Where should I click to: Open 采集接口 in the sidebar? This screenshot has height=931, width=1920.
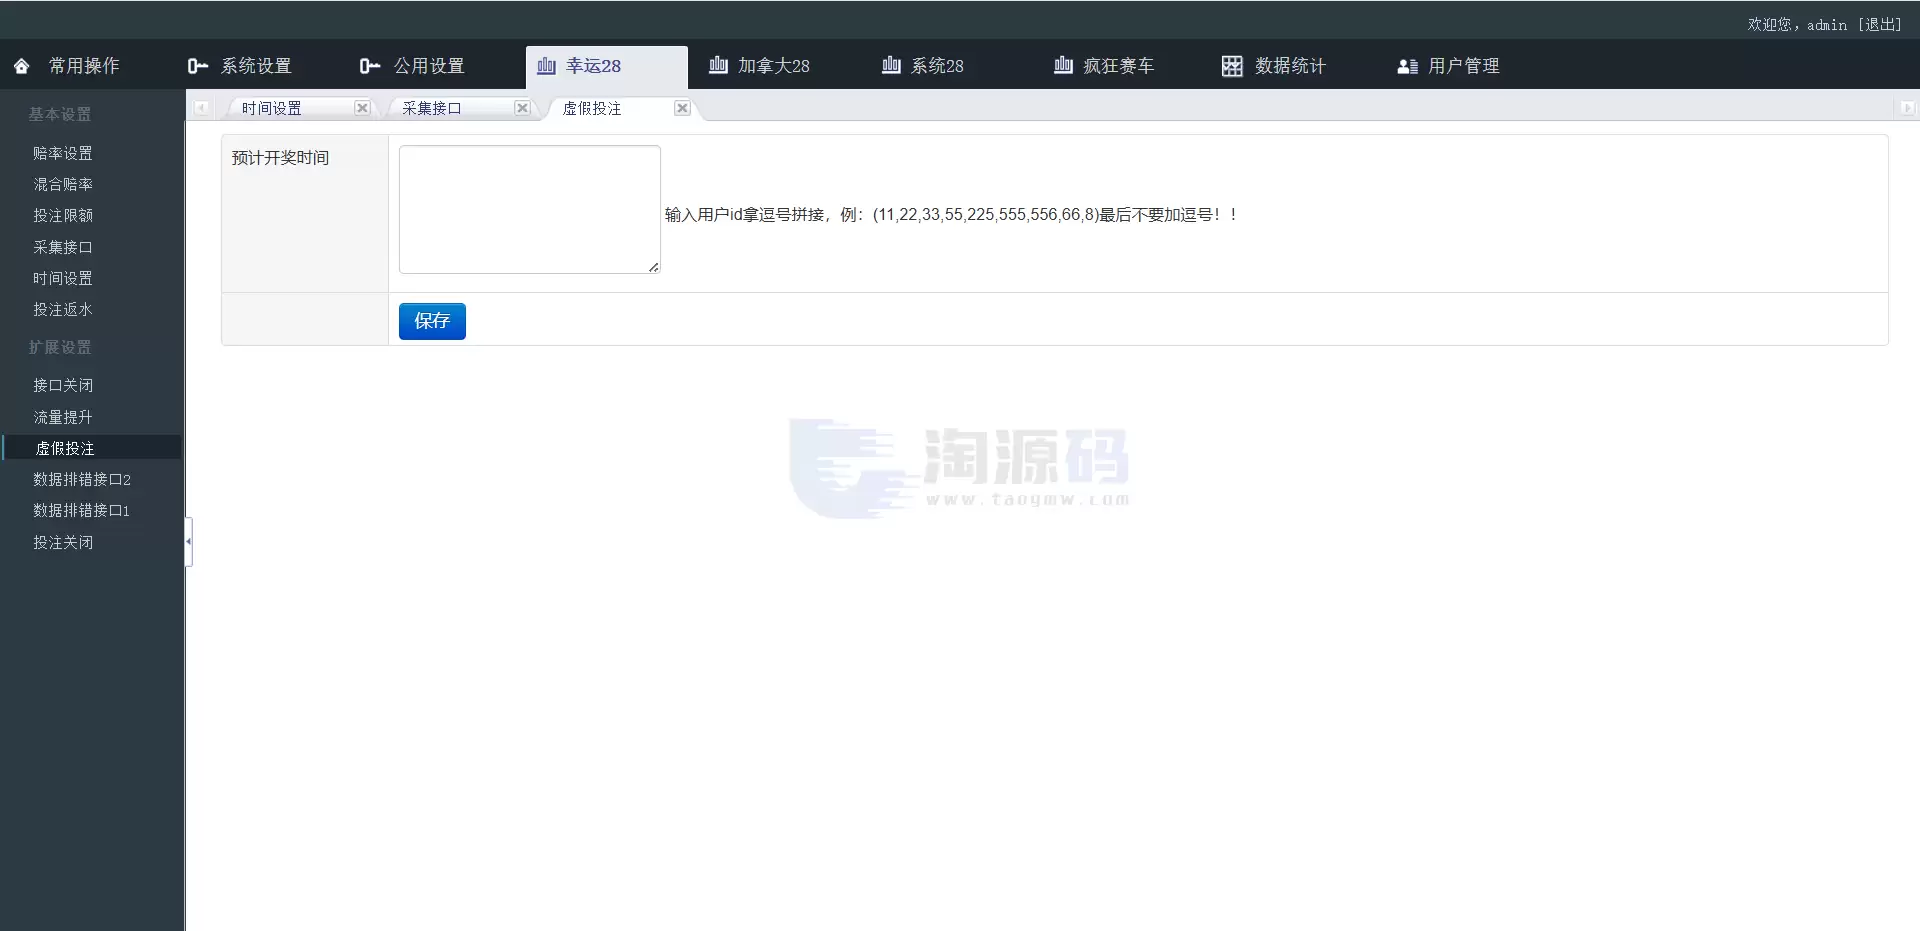pos(63,247)
